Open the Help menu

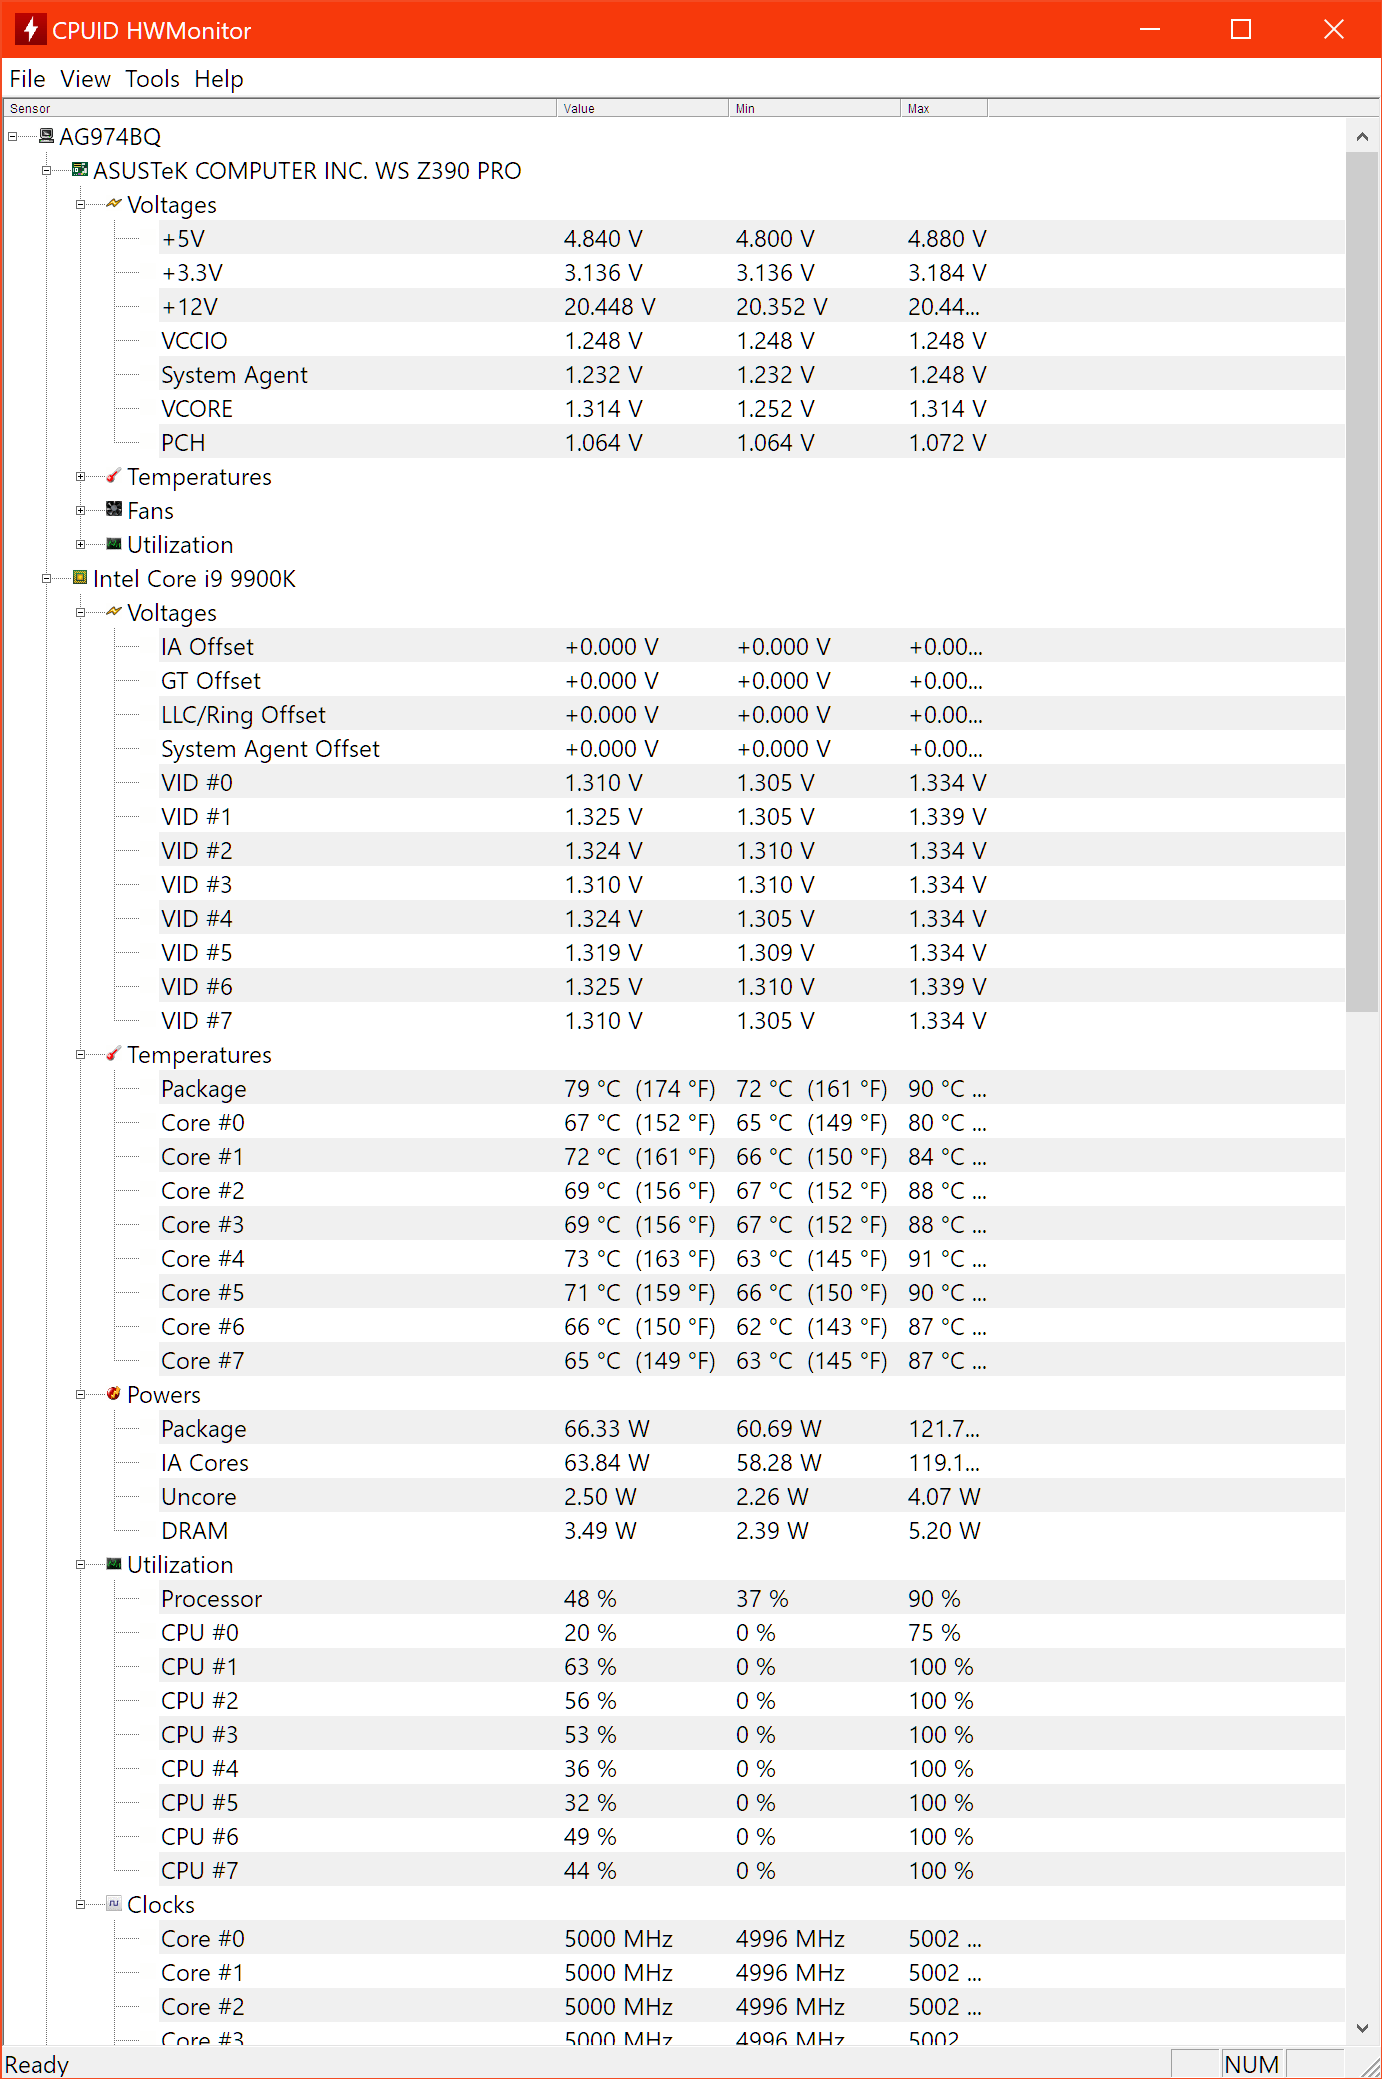[x=218, y=79]
